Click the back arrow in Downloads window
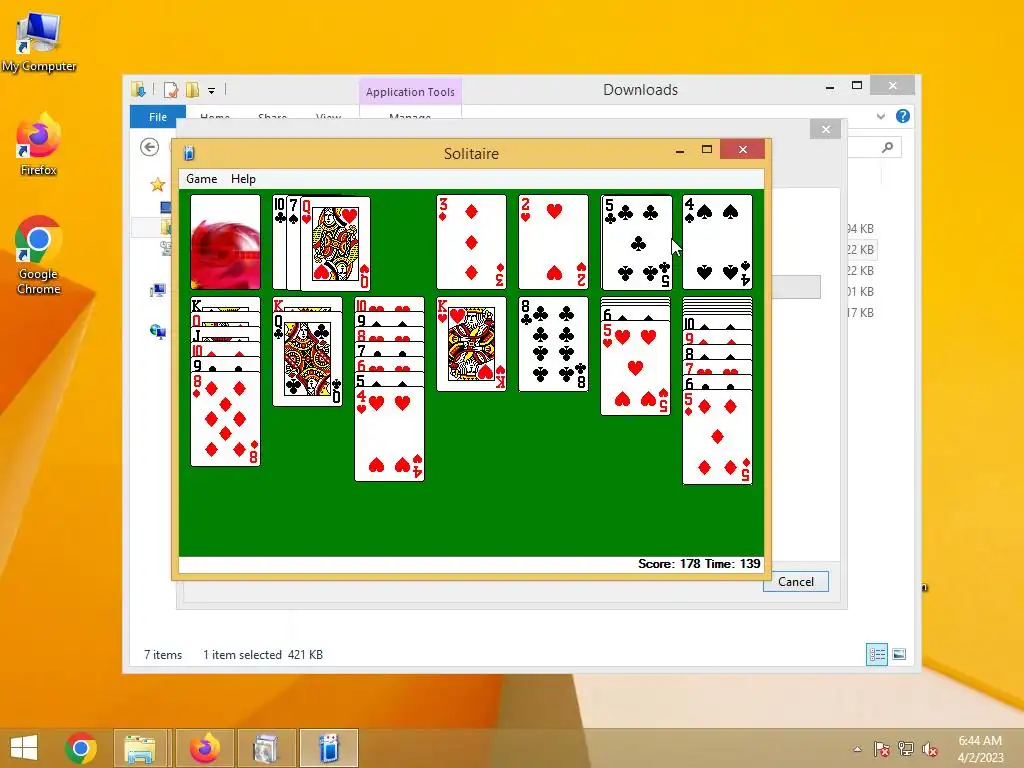This screenshot has height=768, width=1024. [150, 147]
